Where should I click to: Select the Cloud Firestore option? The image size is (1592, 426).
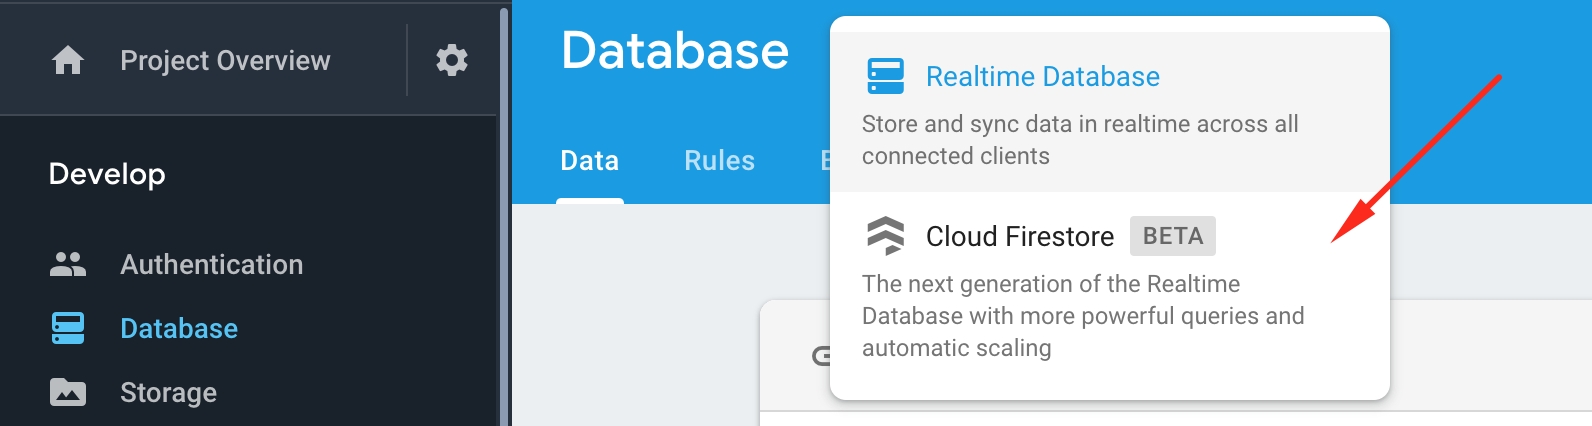coord(1019,237)
